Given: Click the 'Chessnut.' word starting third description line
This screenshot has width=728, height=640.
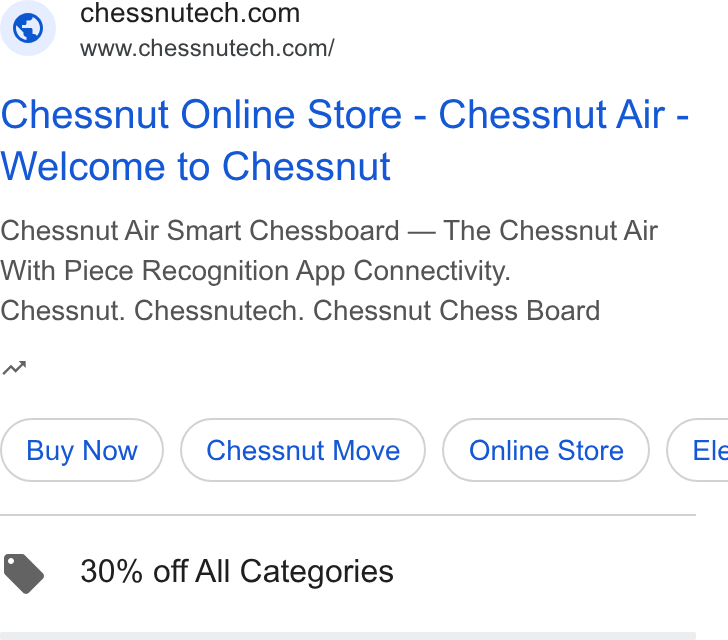Looking at the screenshot, I should [63, 310].
